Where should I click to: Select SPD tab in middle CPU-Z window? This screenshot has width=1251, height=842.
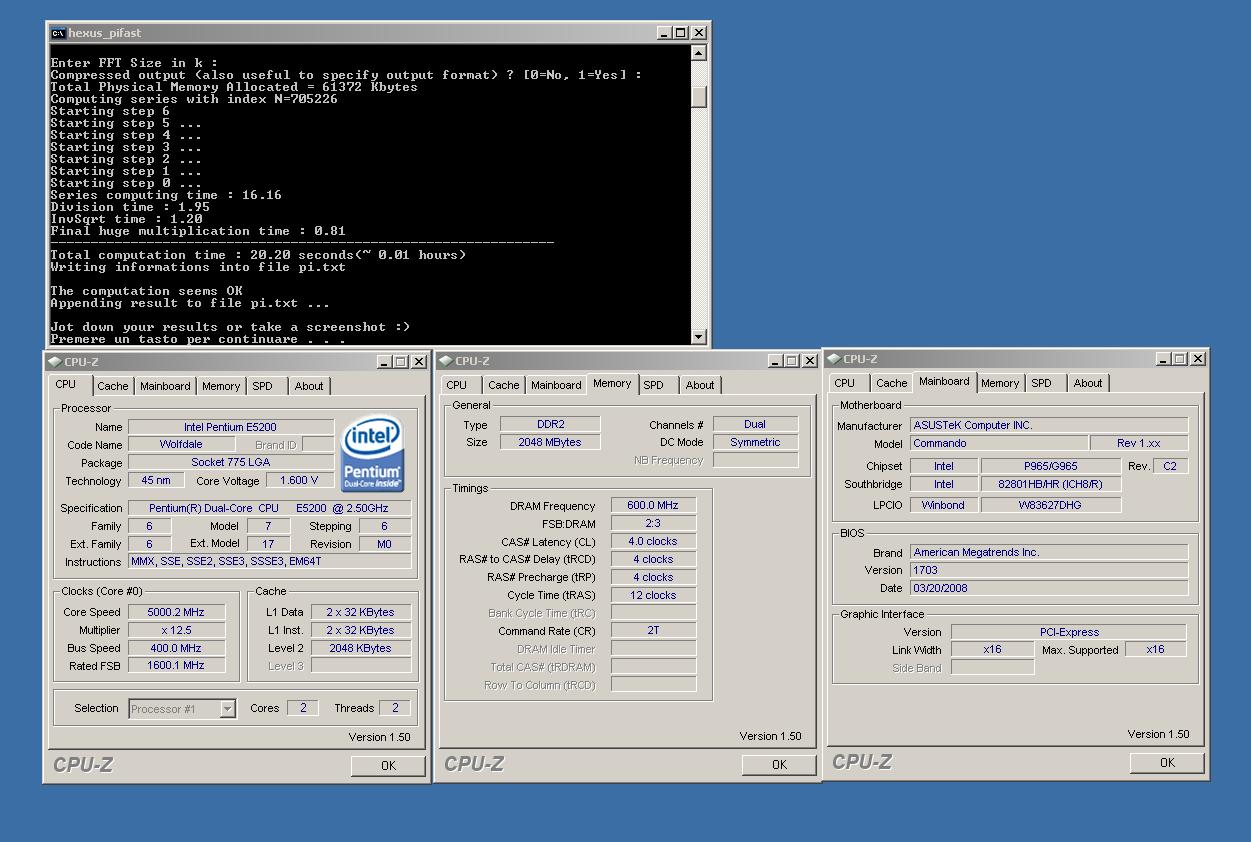pos(653,385)
